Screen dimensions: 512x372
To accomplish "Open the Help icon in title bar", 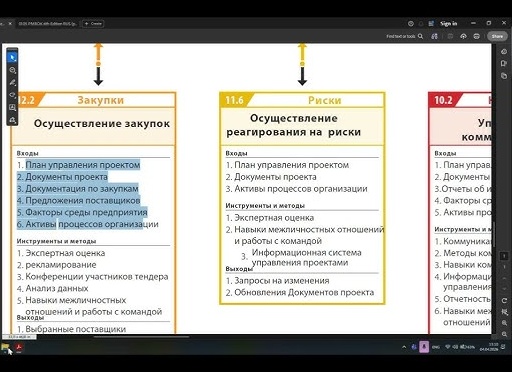I will [411, 23].
